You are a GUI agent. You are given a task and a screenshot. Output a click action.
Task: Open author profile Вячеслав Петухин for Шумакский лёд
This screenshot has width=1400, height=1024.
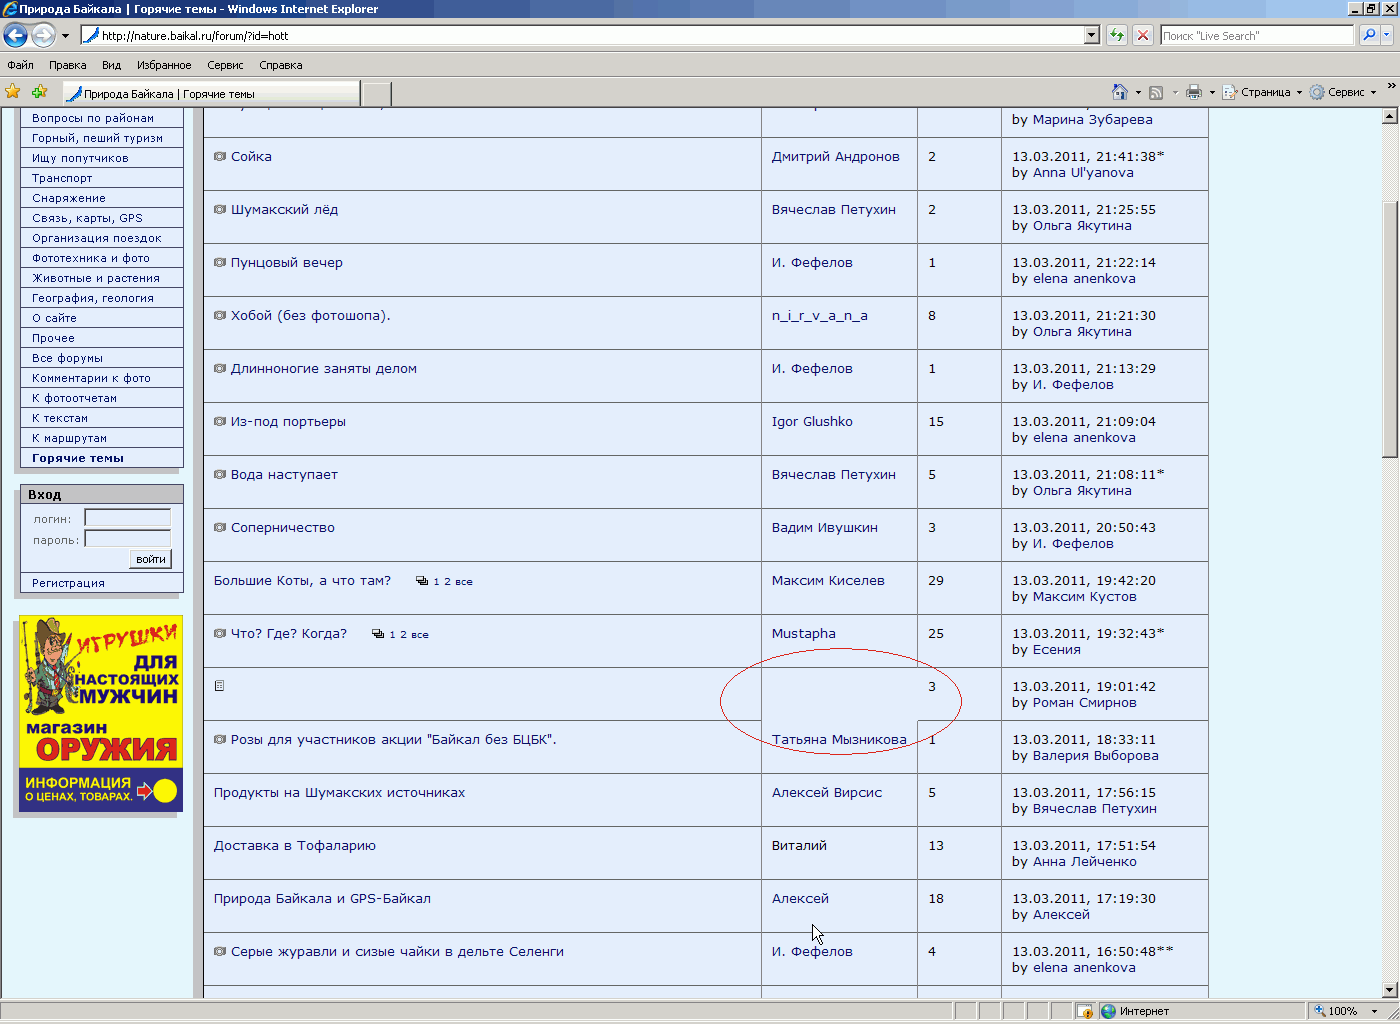833,209
